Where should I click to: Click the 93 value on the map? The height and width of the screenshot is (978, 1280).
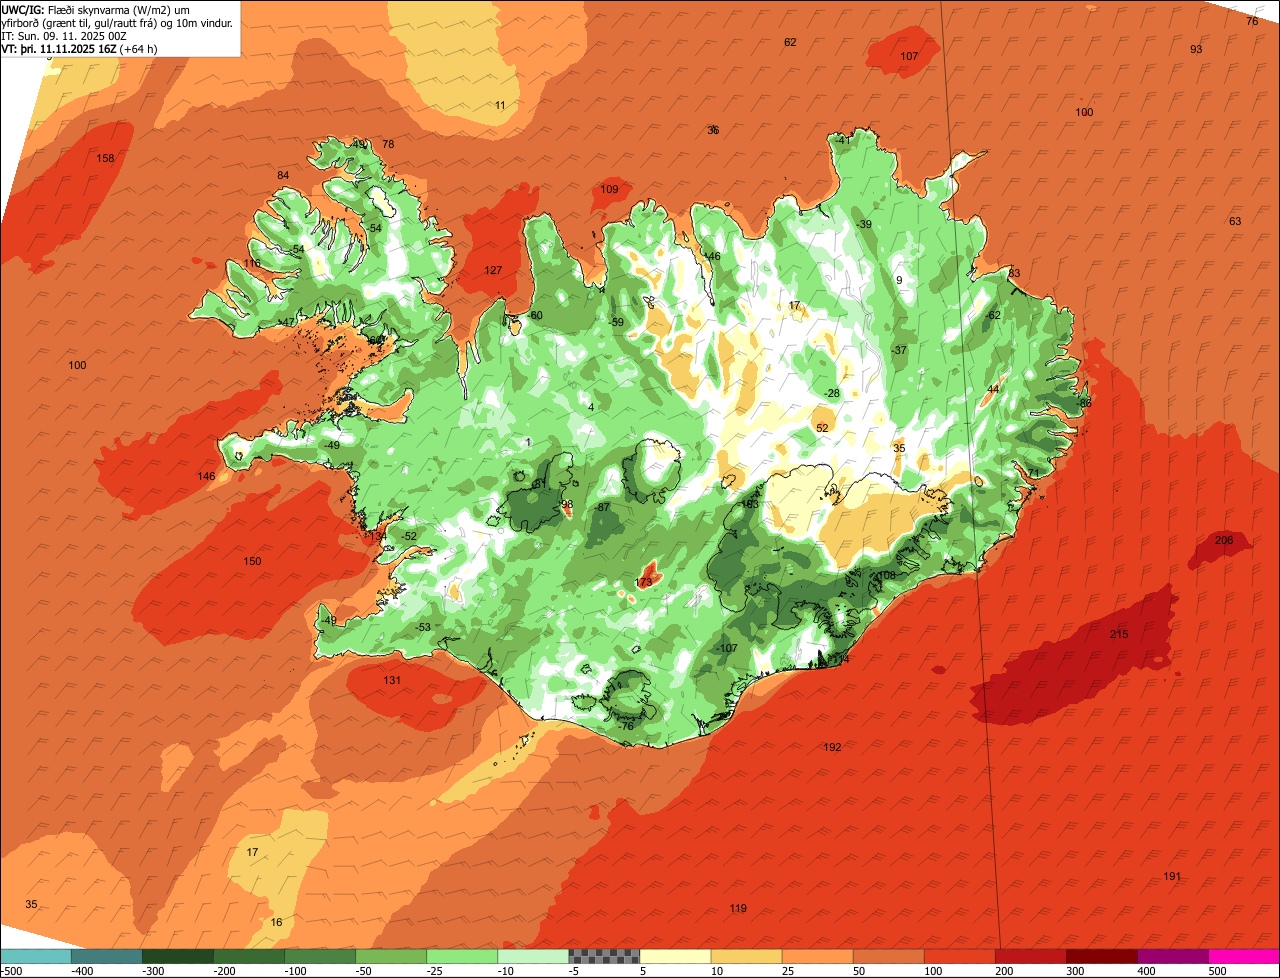[x=1196, y=49]
